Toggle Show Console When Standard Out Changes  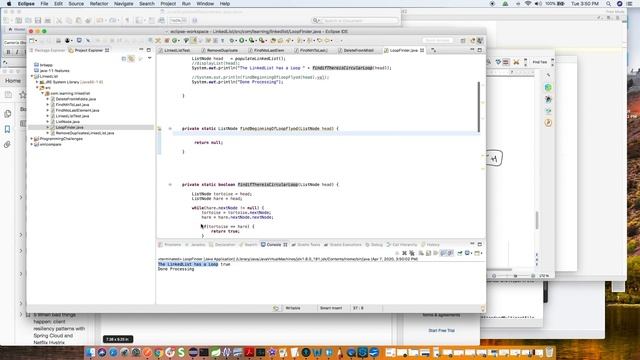point(443,253)
